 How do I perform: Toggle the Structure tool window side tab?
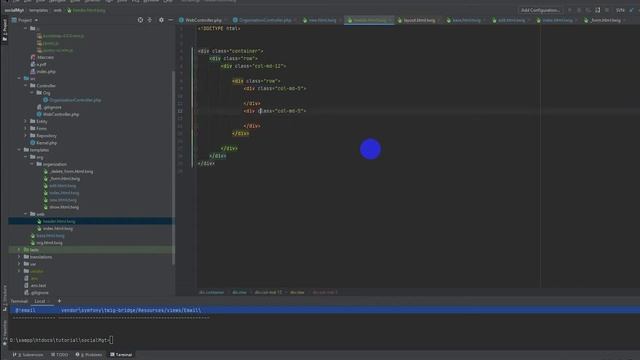pos(4,298)
